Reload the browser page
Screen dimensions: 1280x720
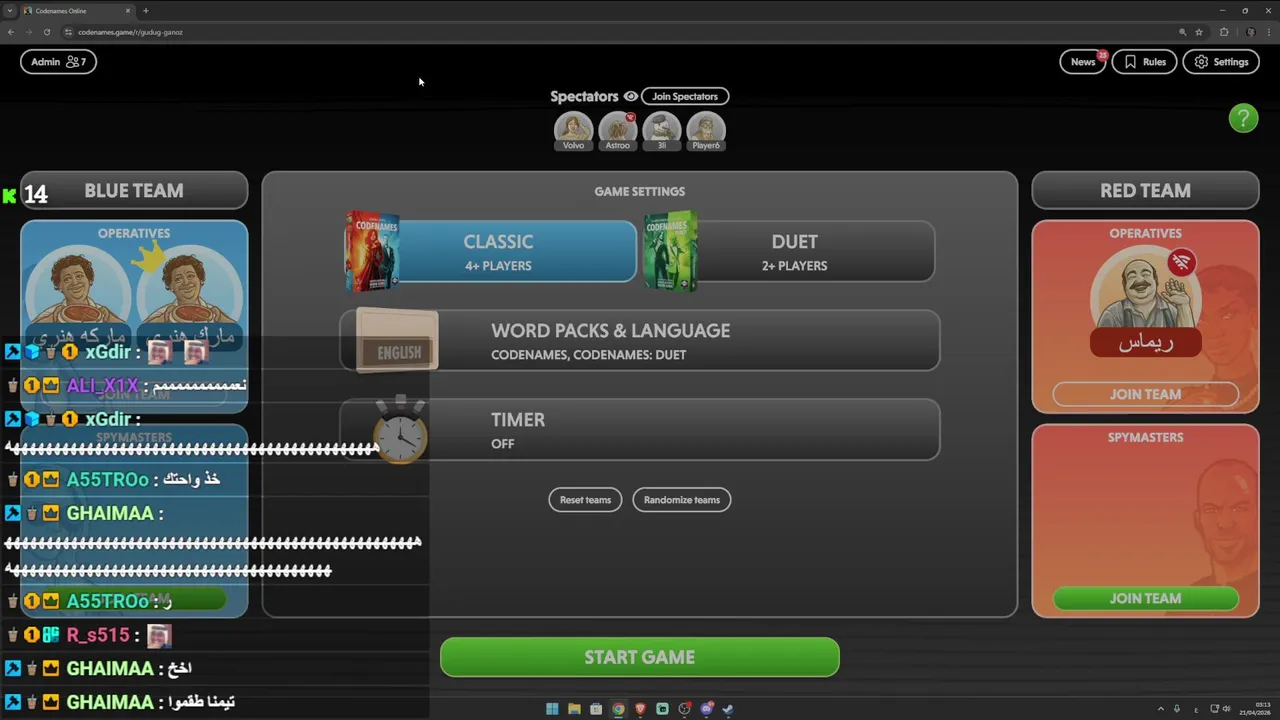(x=47, y=32)
